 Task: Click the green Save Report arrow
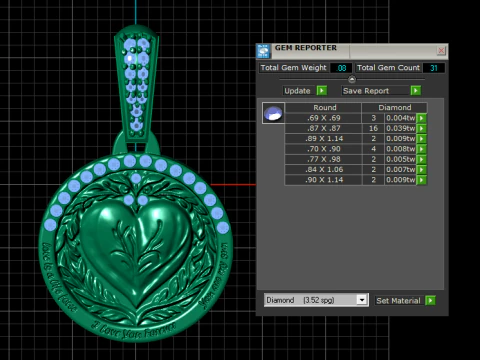(x=416, y=91)
